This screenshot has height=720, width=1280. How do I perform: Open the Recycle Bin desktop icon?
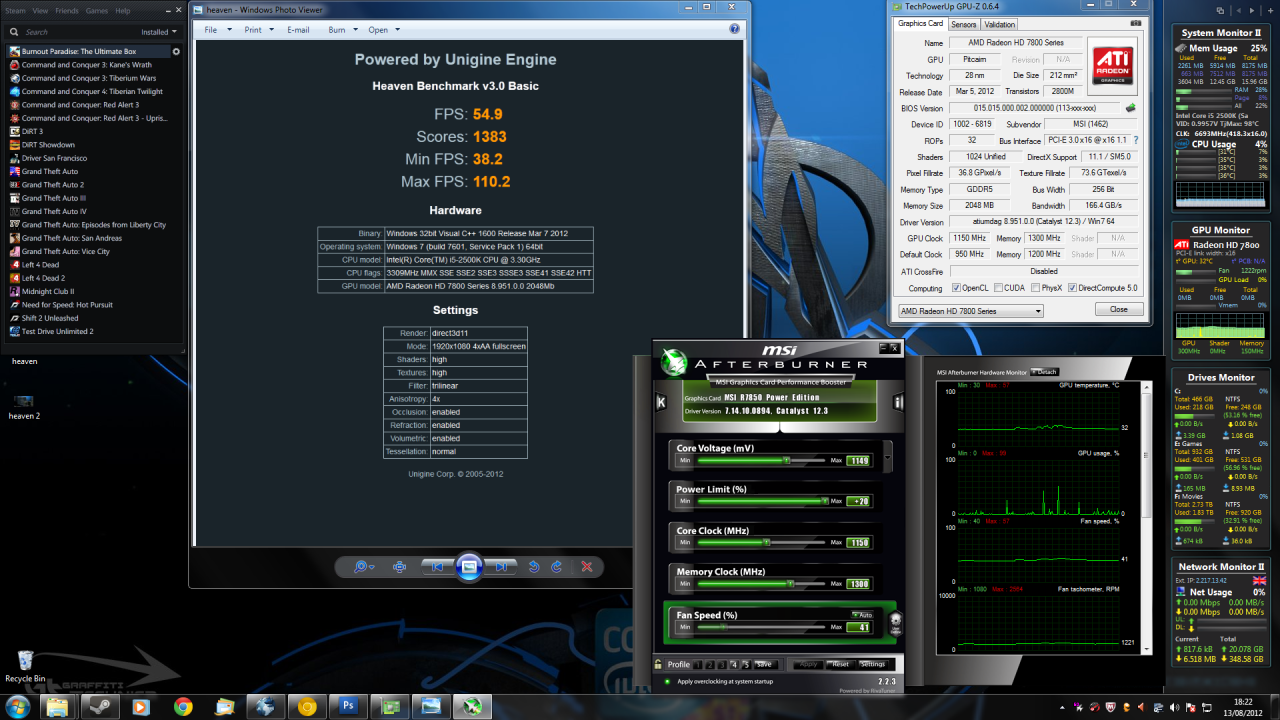(x=25, y=665)
